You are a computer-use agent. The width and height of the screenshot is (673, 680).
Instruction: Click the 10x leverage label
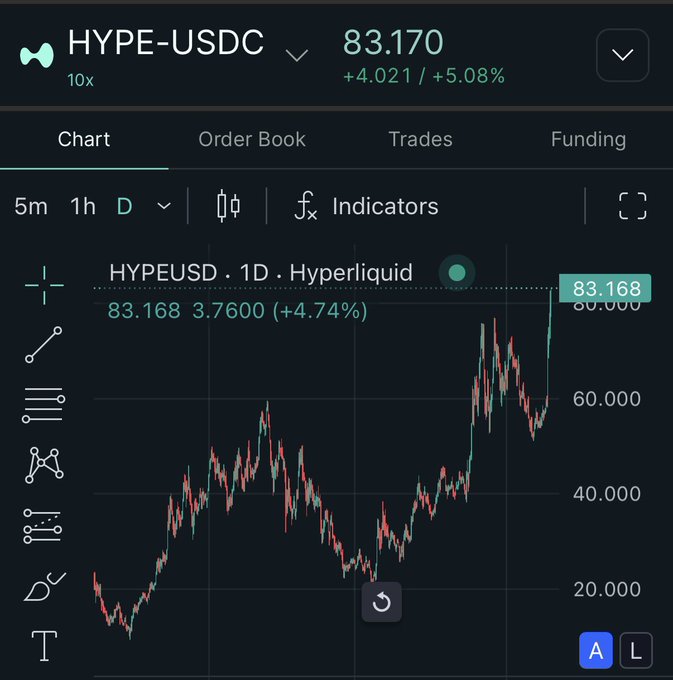click(80, 80)
